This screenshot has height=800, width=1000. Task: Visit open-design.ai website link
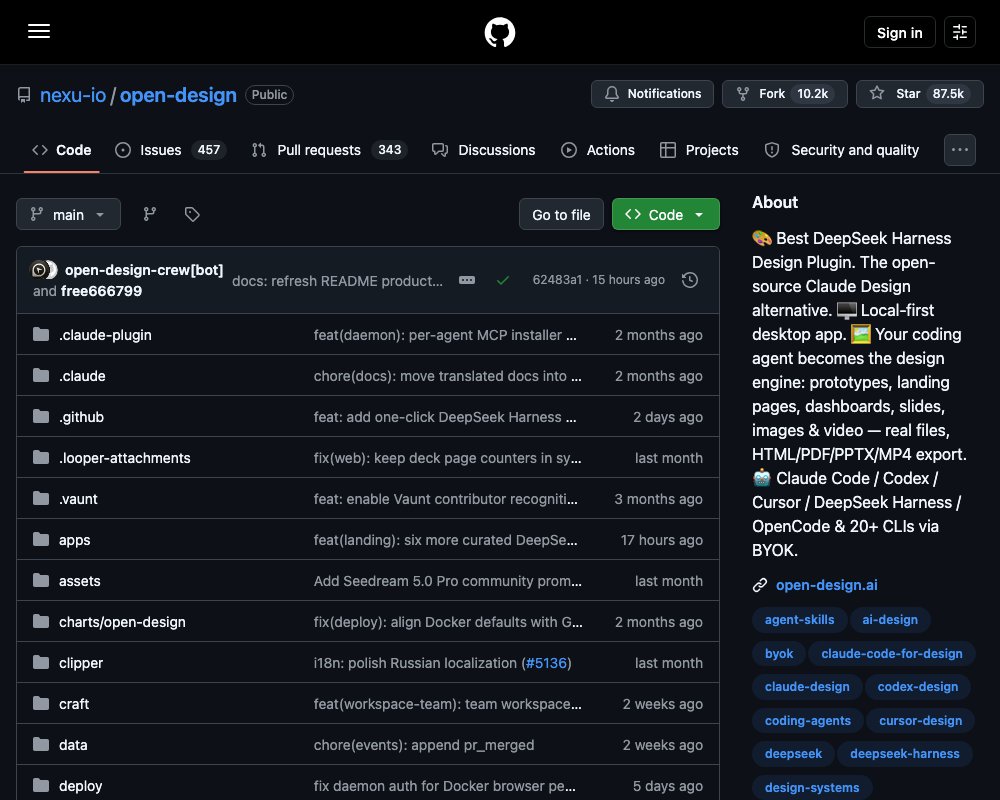pyautogui.click(x=827, y=585)
